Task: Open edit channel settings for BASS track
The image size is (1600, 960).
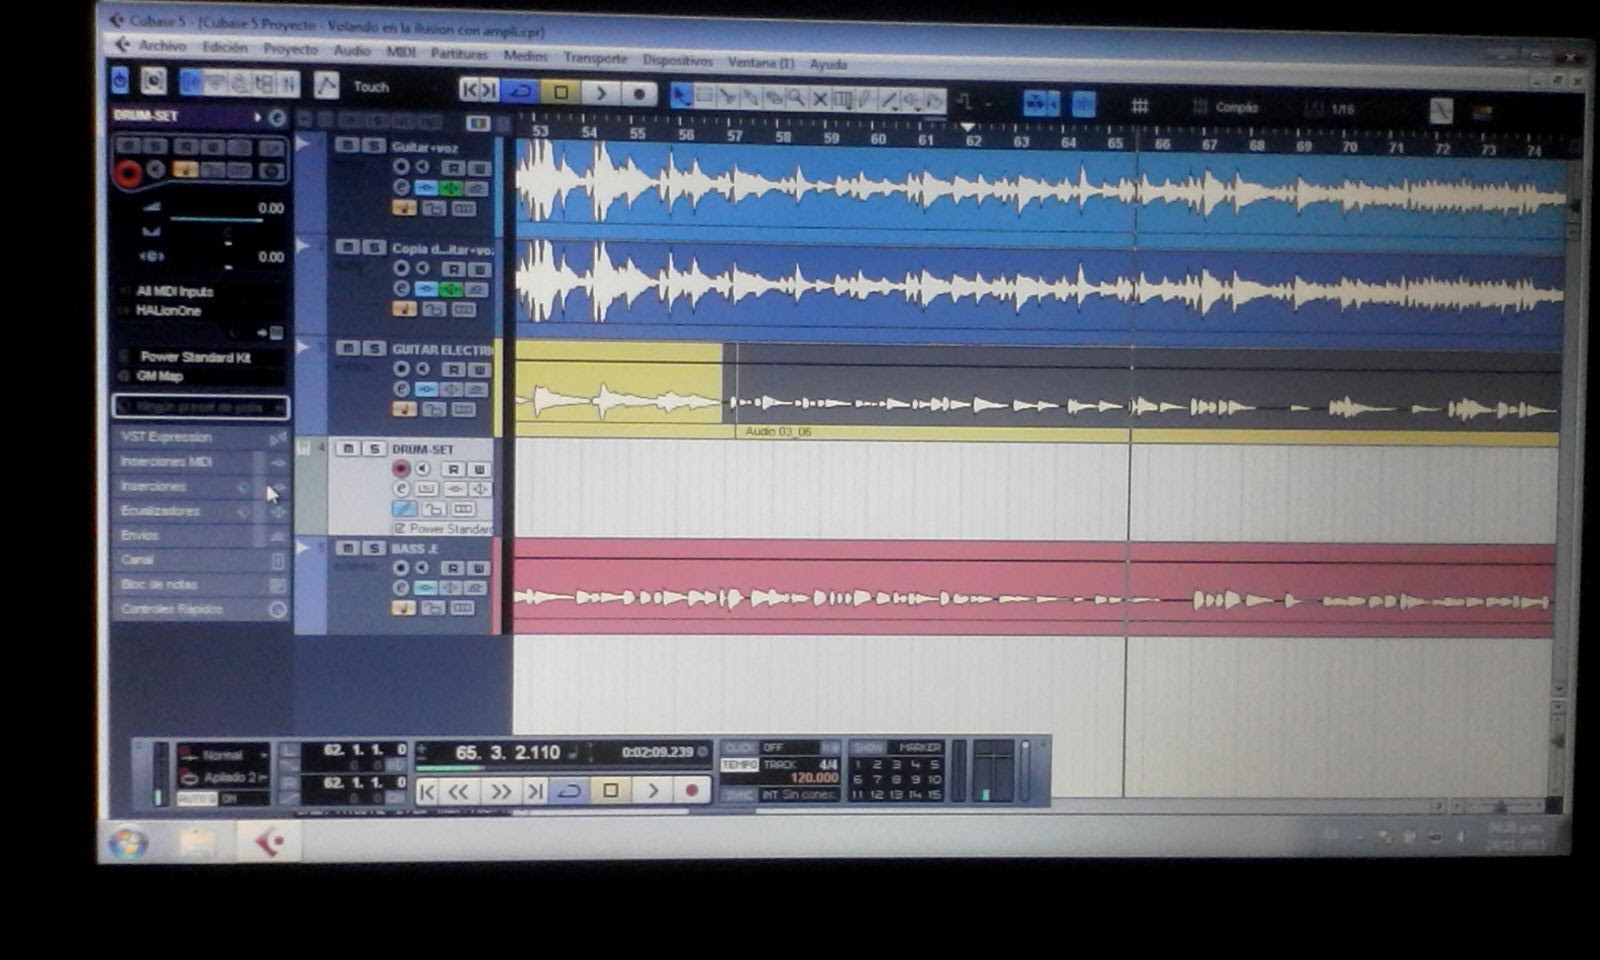Action: point(401,588)
